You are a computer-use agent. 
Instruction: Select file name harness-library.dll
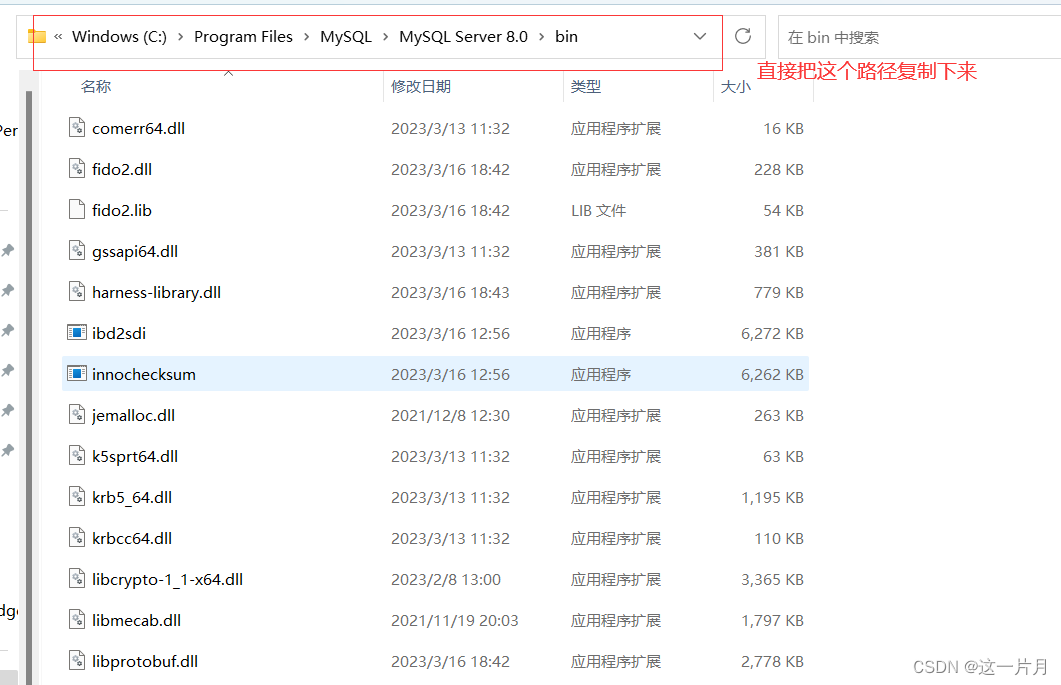(156, 292)
